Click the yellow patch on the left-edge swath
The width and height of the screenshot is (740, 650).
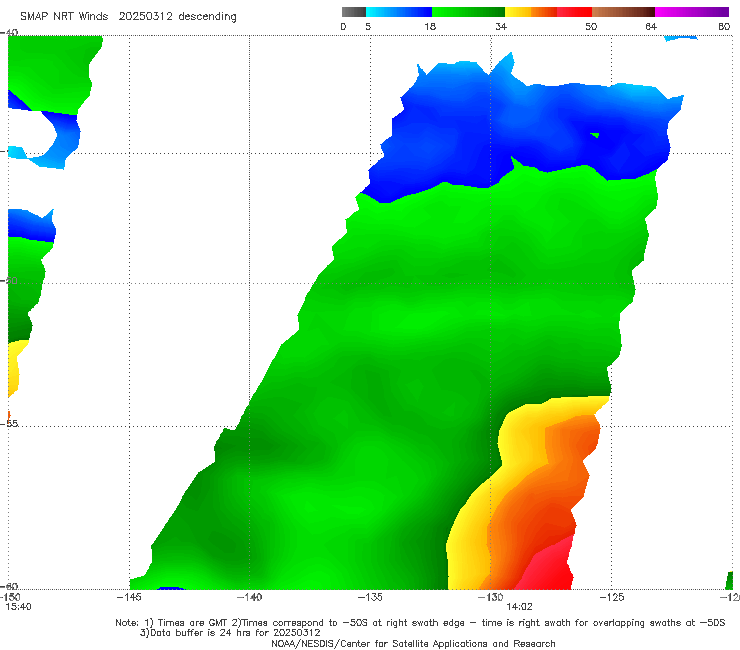tap(13, 368)
